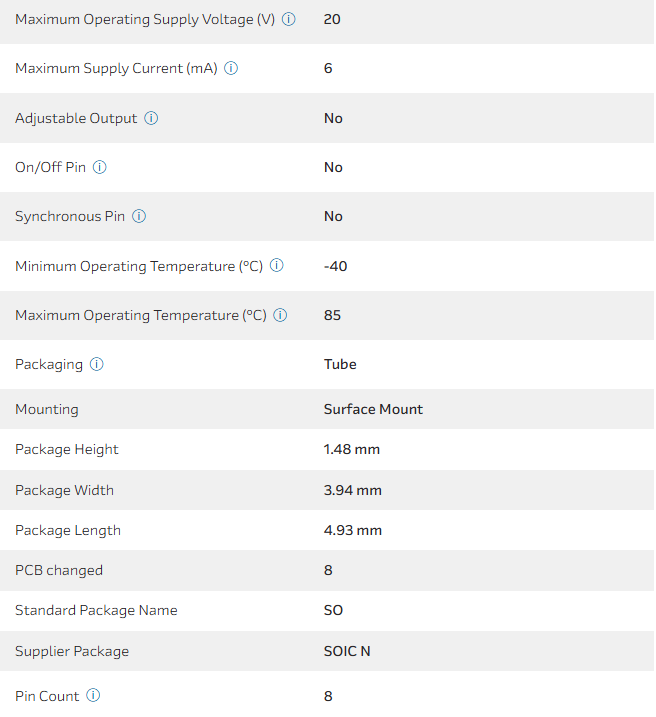Select the Tube packaging value
Image resolution: width=656 pixels, height=717 pixels.
(340, 364)
